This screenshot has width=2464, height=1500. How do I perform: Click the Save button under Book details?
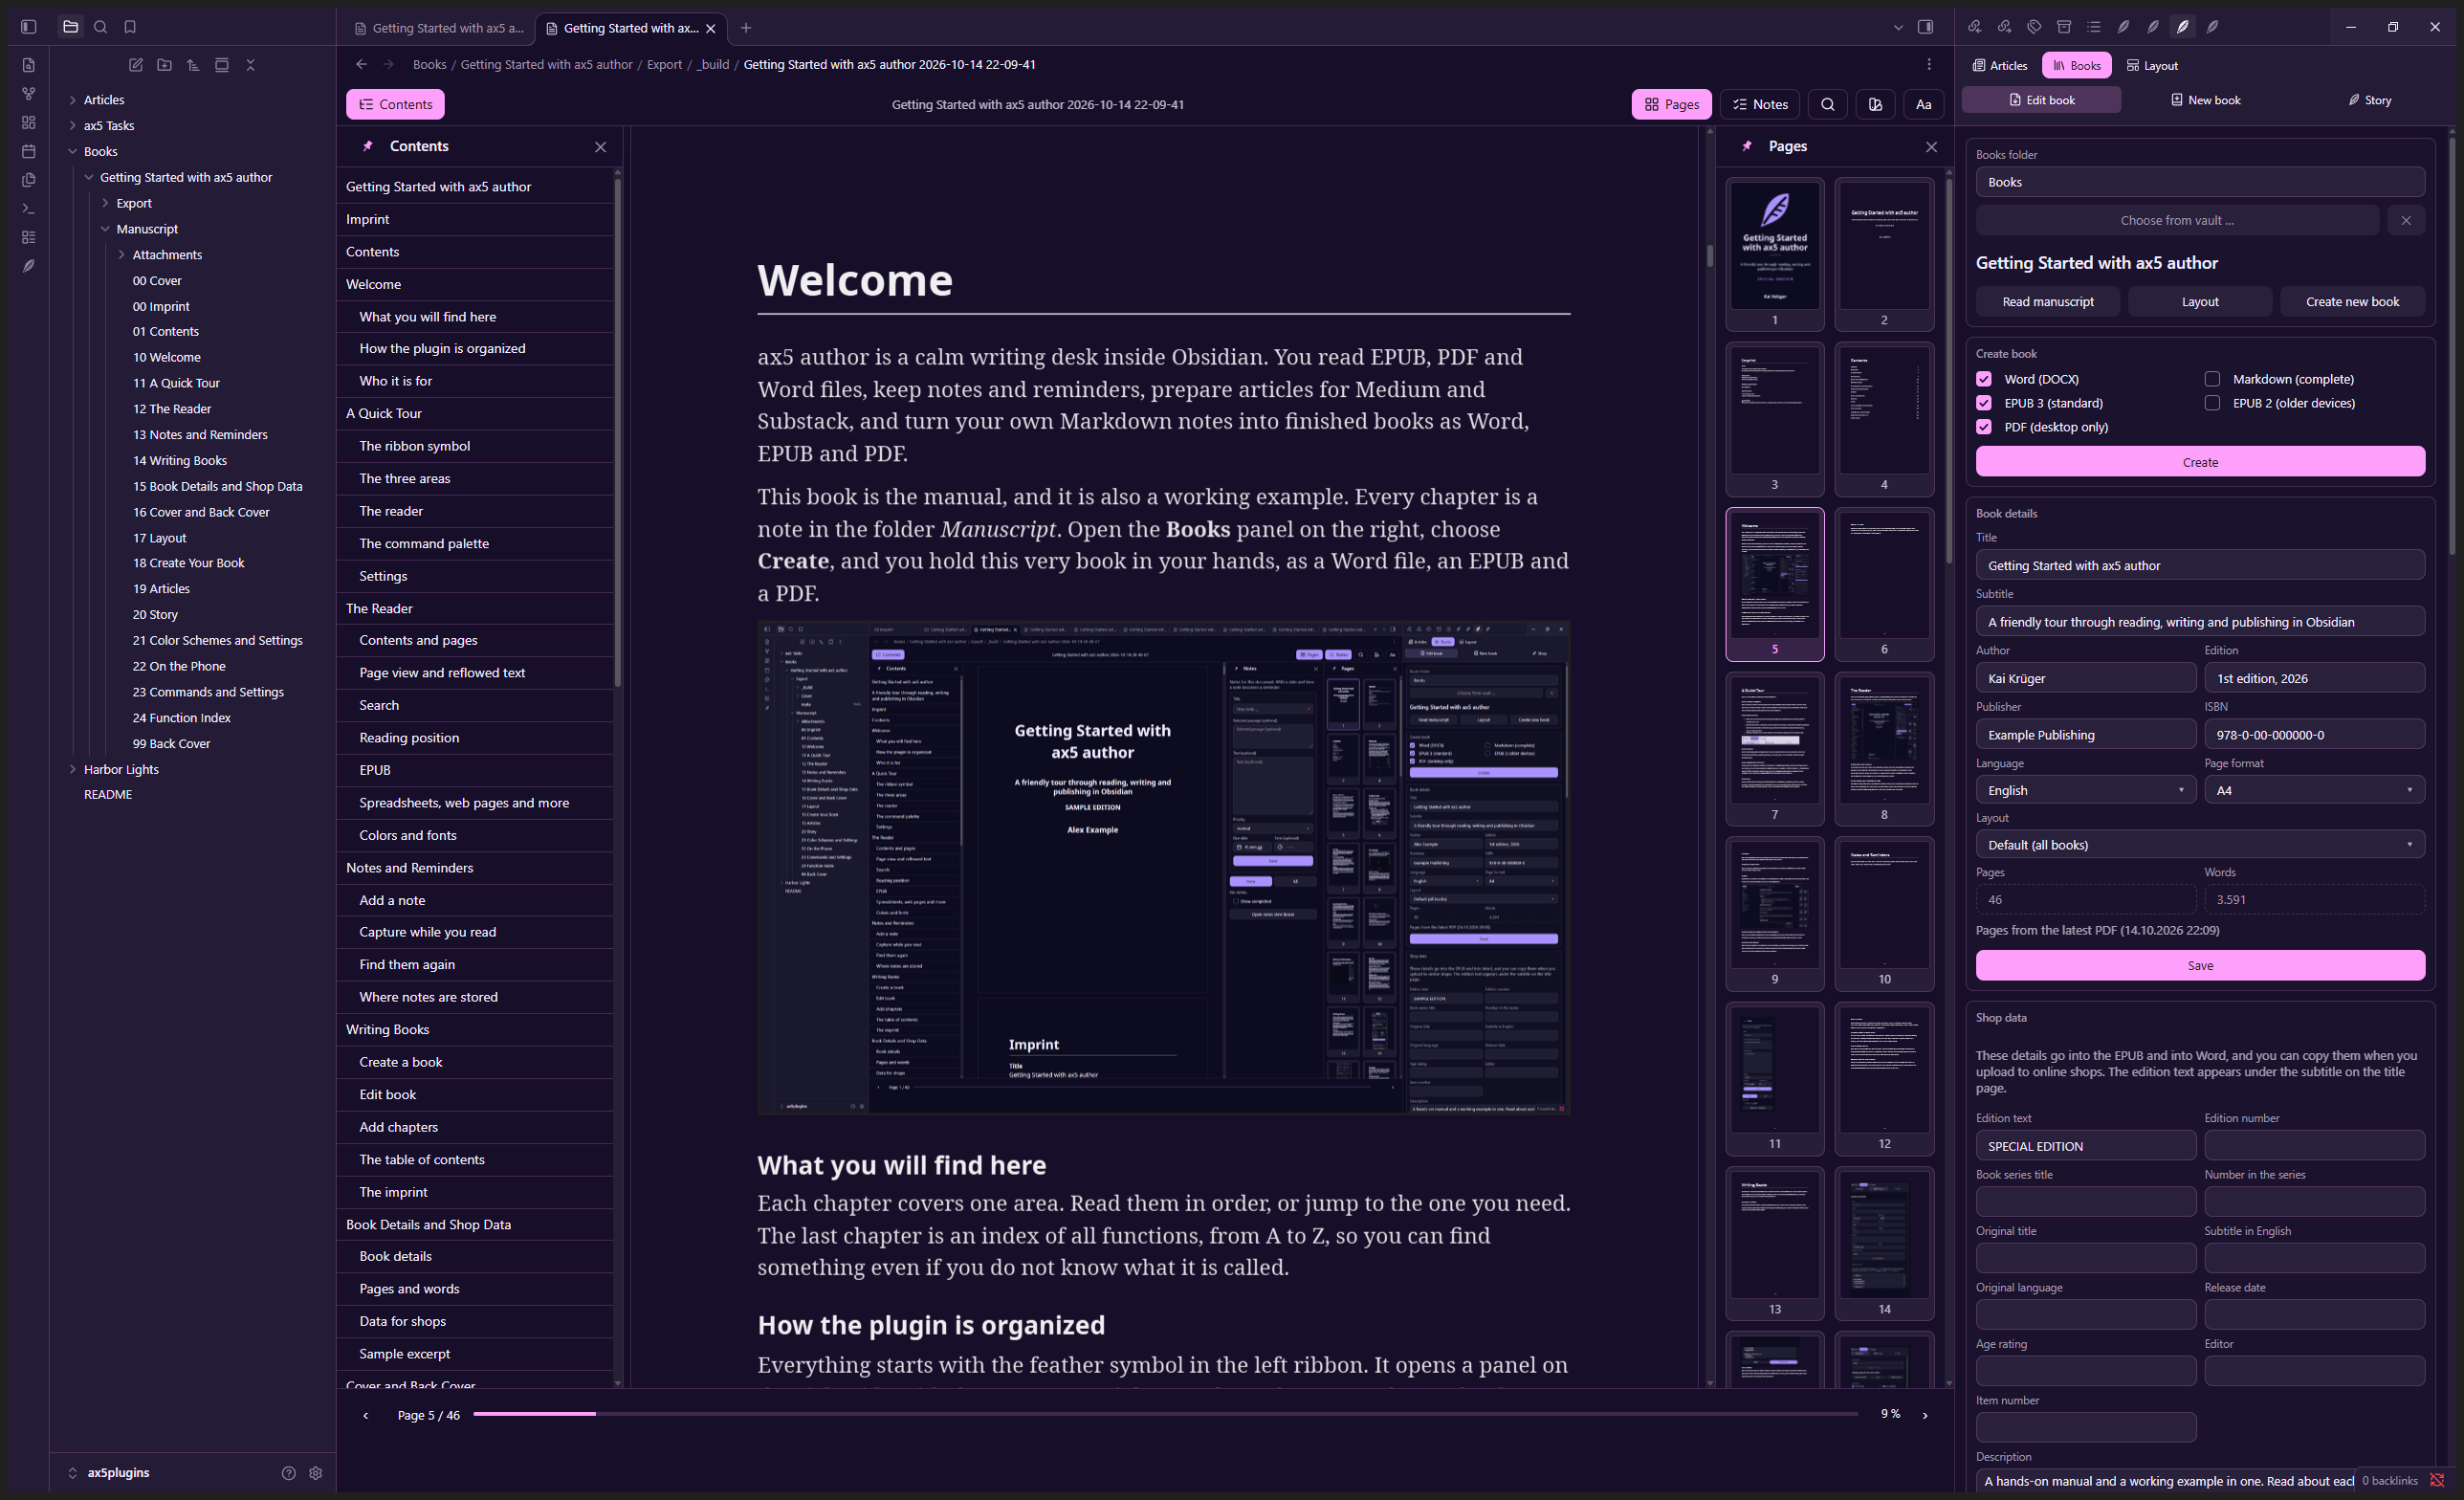(x=2200, y=965)
